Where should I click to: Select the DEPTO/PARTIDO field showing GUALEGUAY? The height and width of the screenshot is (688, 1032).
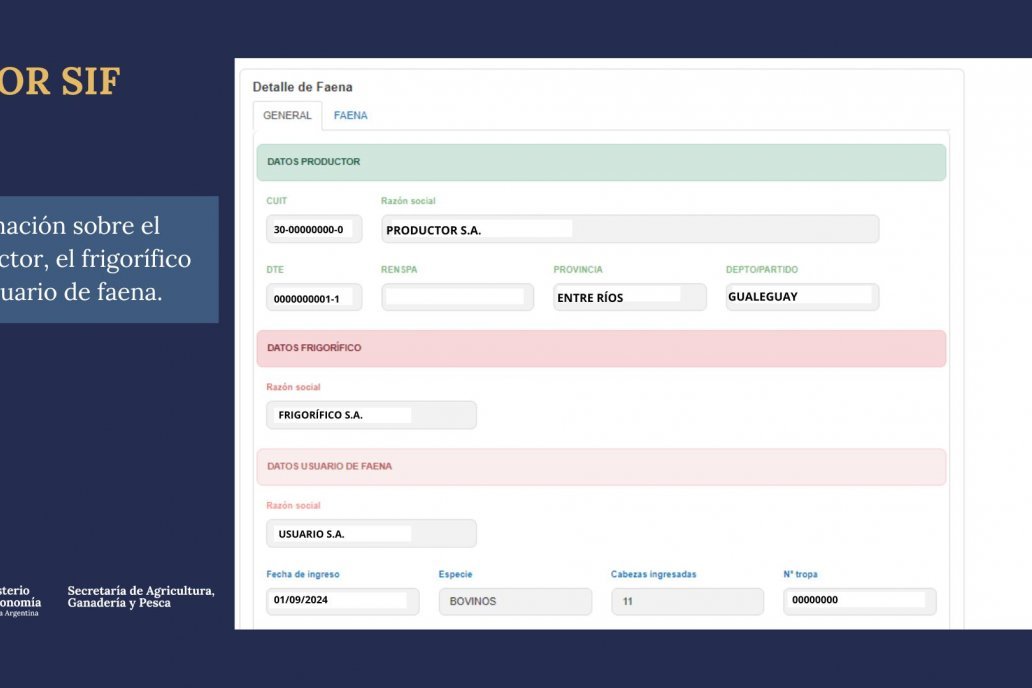tap(802, 297)
